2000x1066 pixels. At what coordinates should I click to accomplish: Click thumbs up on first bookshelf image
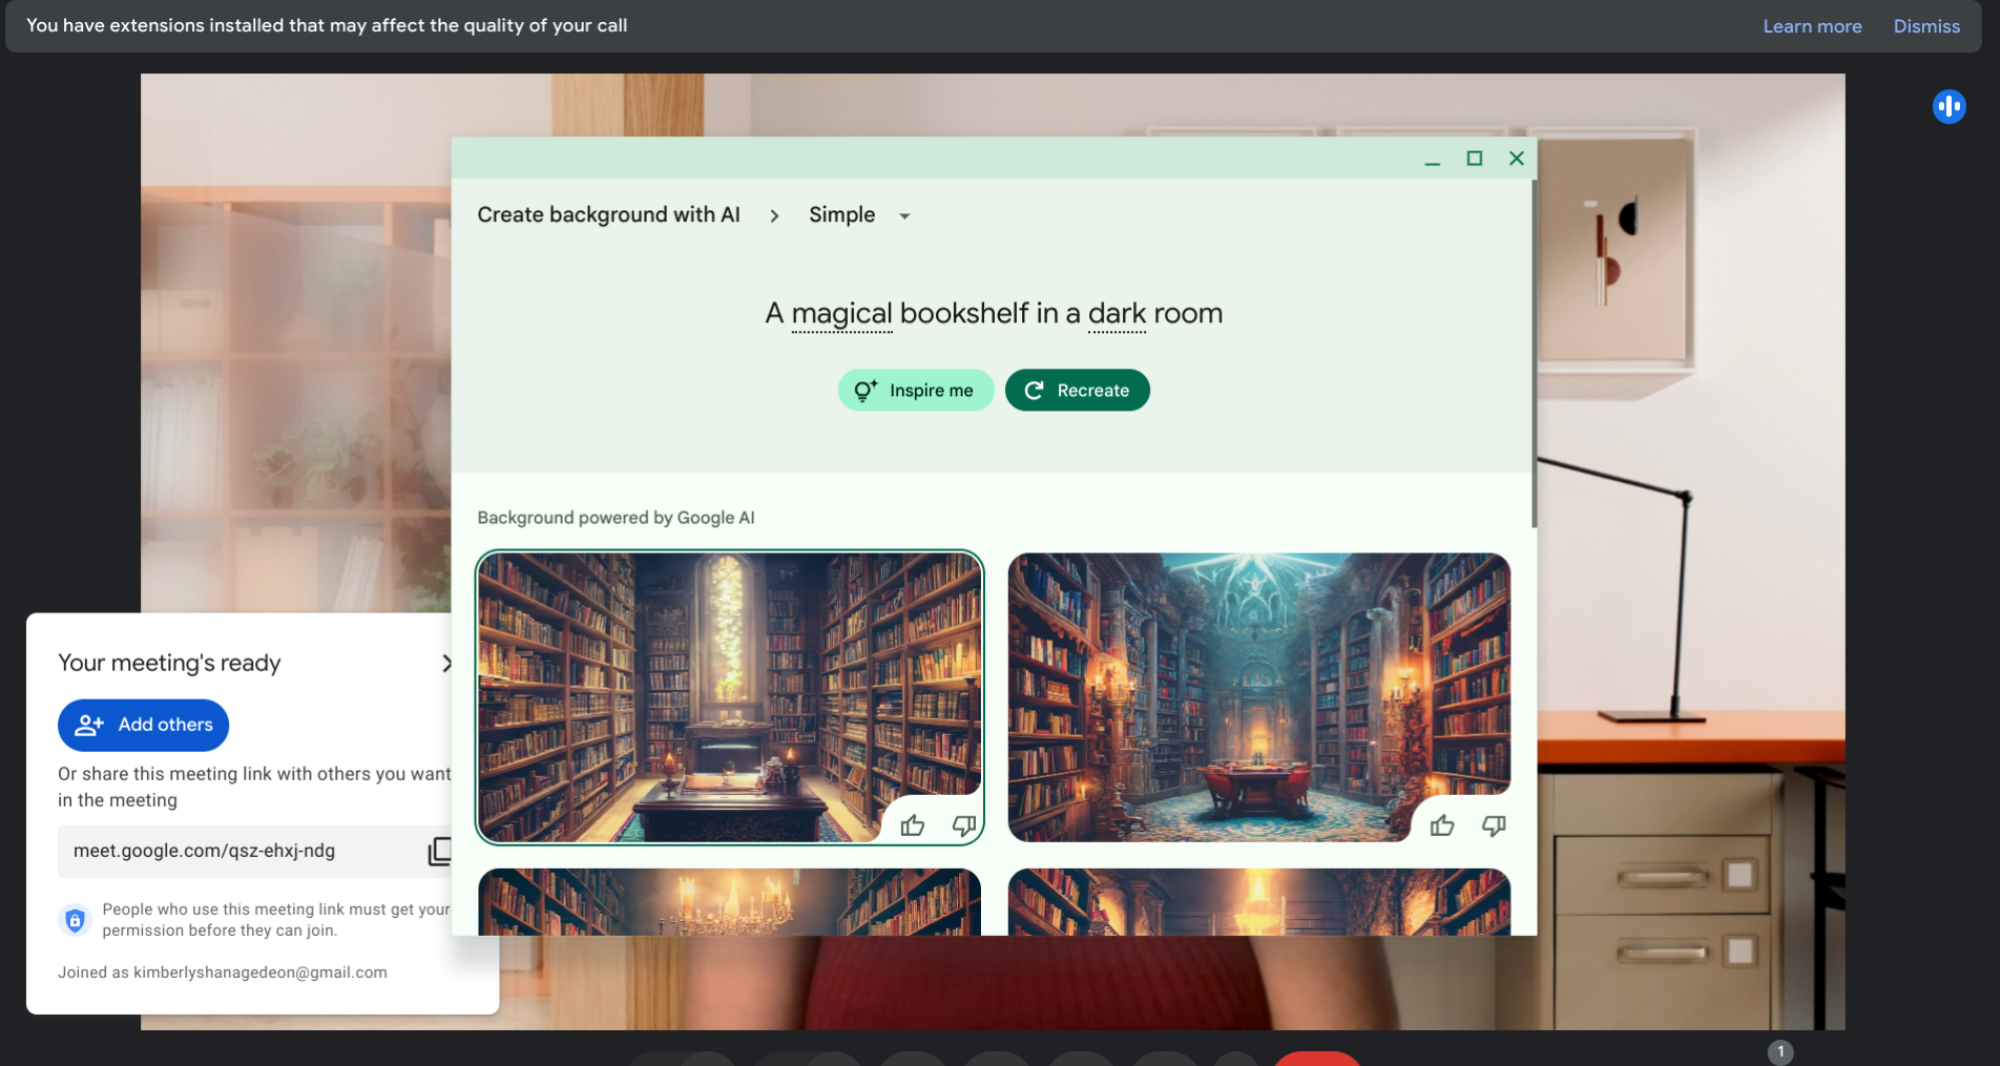(x=912, y=825)
